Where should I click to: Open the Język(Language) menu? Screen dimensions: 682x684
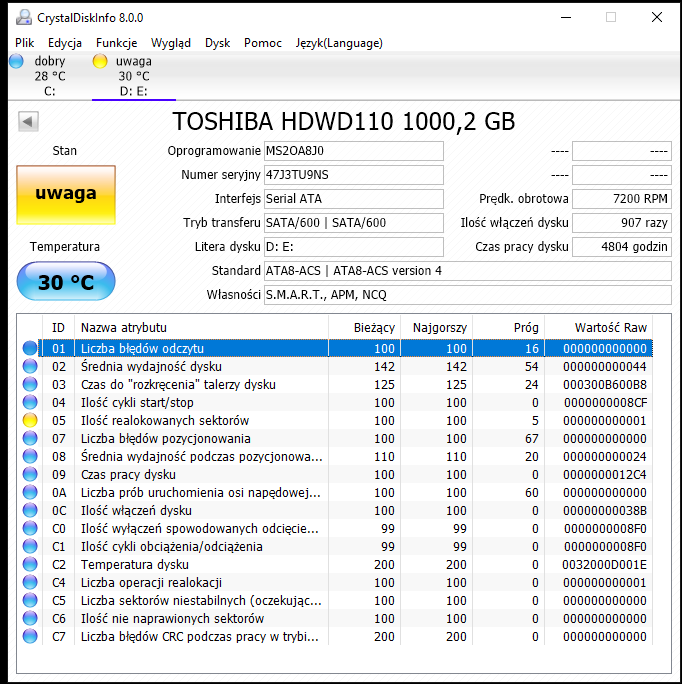pyautogui.click(x=339, y=43)
